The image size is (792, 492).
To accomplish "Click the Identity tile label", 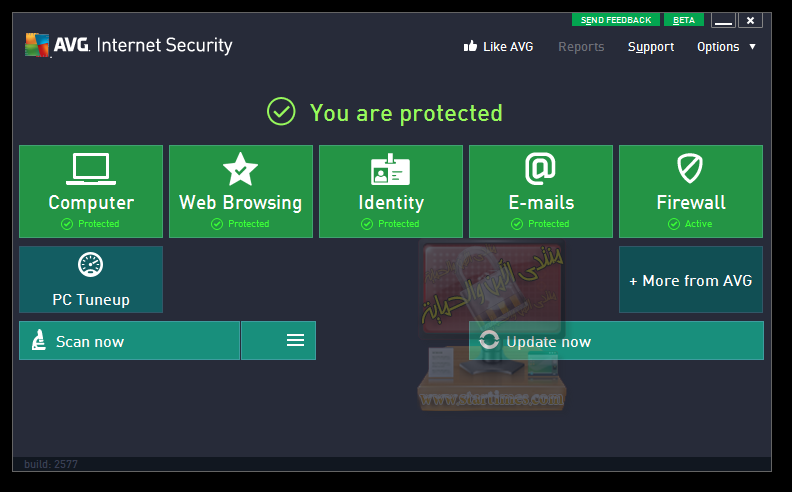I will 391,203.
